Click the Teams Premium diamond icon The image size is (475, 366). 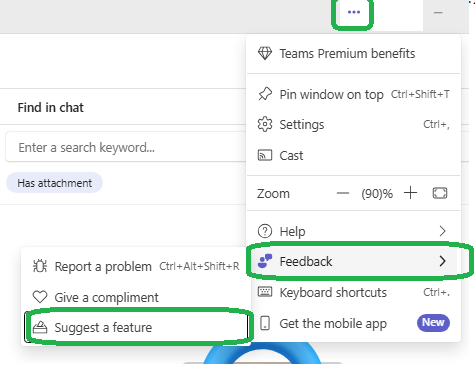(265, 53)
